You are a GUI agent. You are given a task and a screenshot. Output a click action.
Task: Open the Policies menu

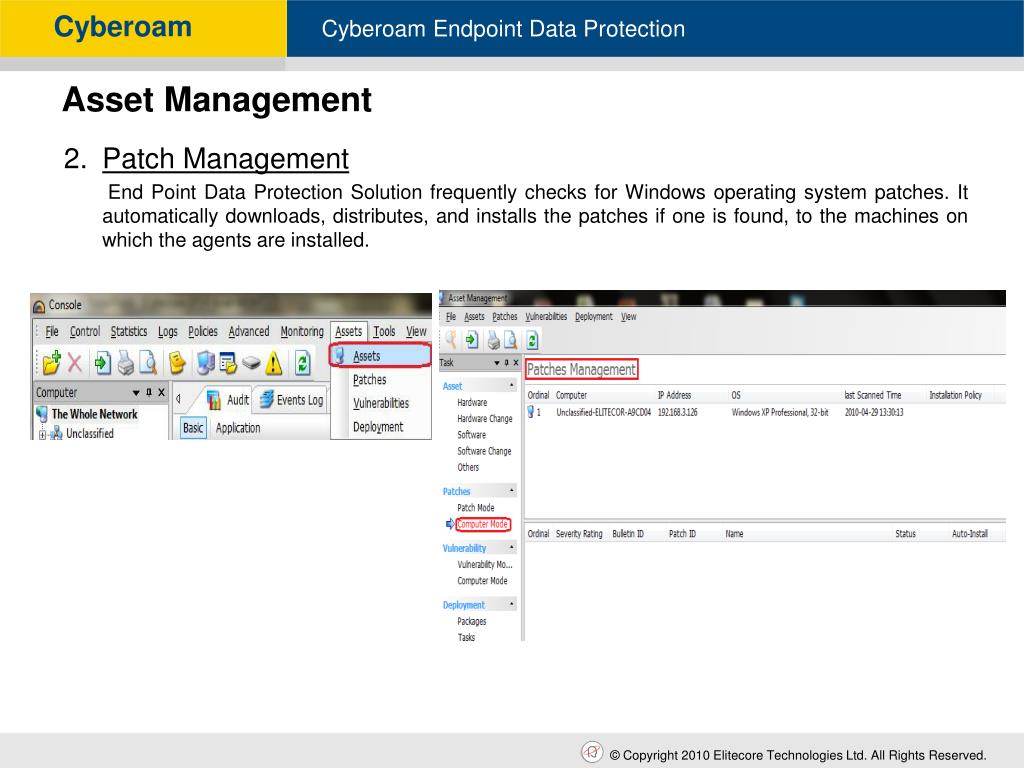202,331
